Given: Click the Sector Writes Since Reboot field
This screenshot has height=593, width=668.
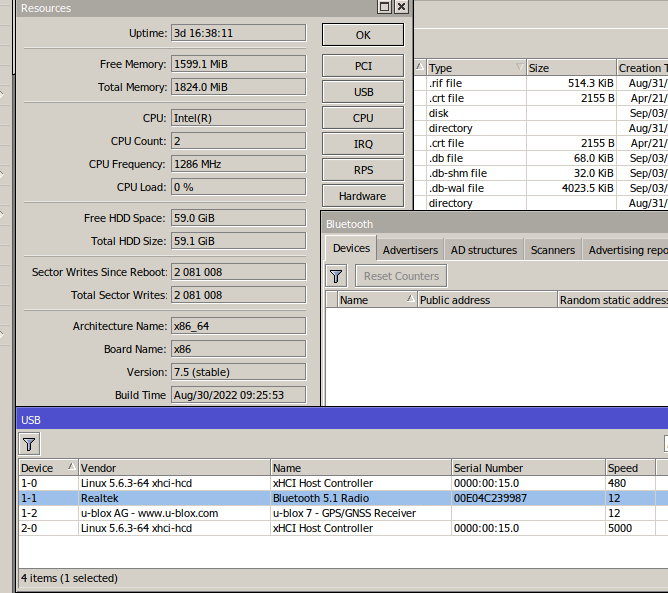Looking at the screenshot, I should (x=239, y=272).
